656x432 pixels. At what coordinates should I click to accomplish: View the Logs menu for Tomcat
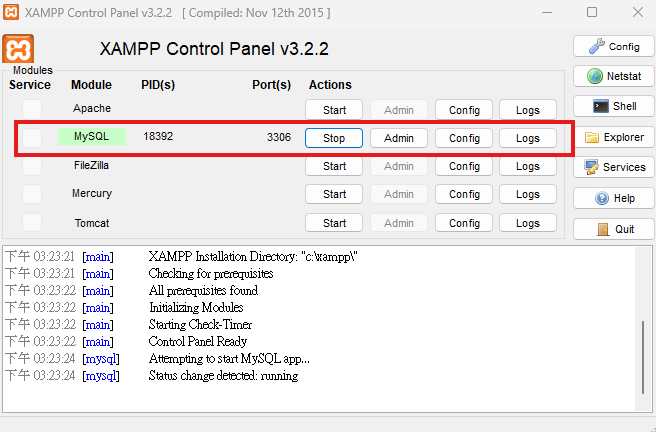point(528,222)
